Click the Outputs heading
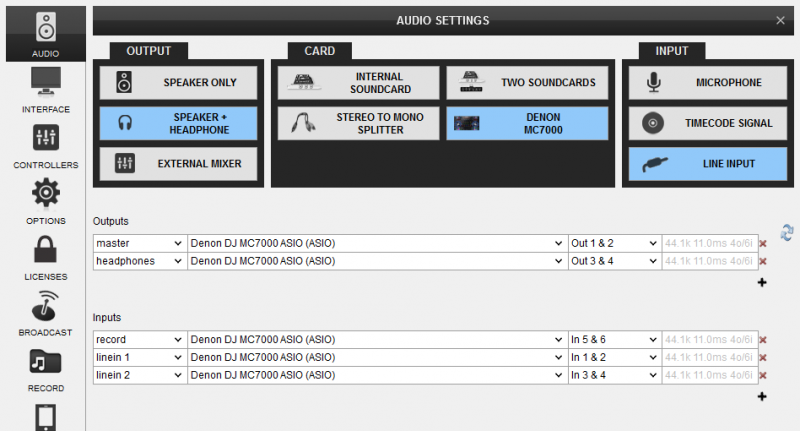 110,221
